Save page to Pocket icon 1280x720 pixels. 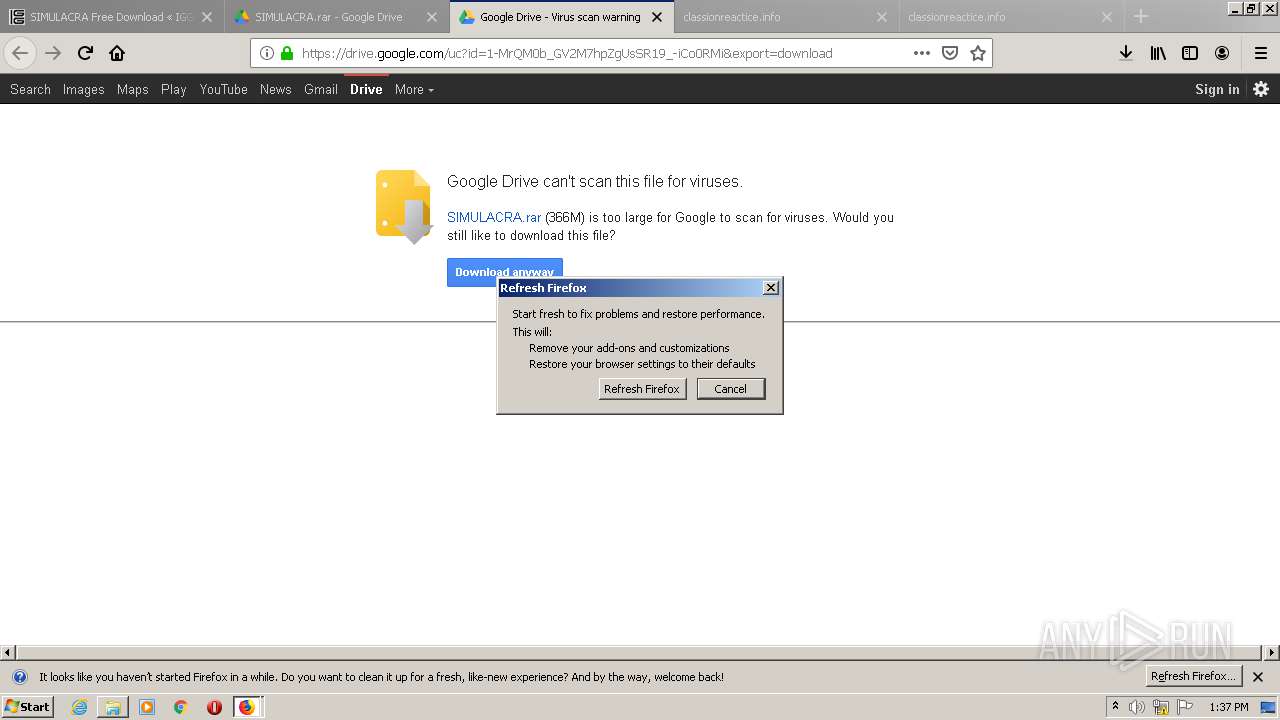(x=950, y=53)
